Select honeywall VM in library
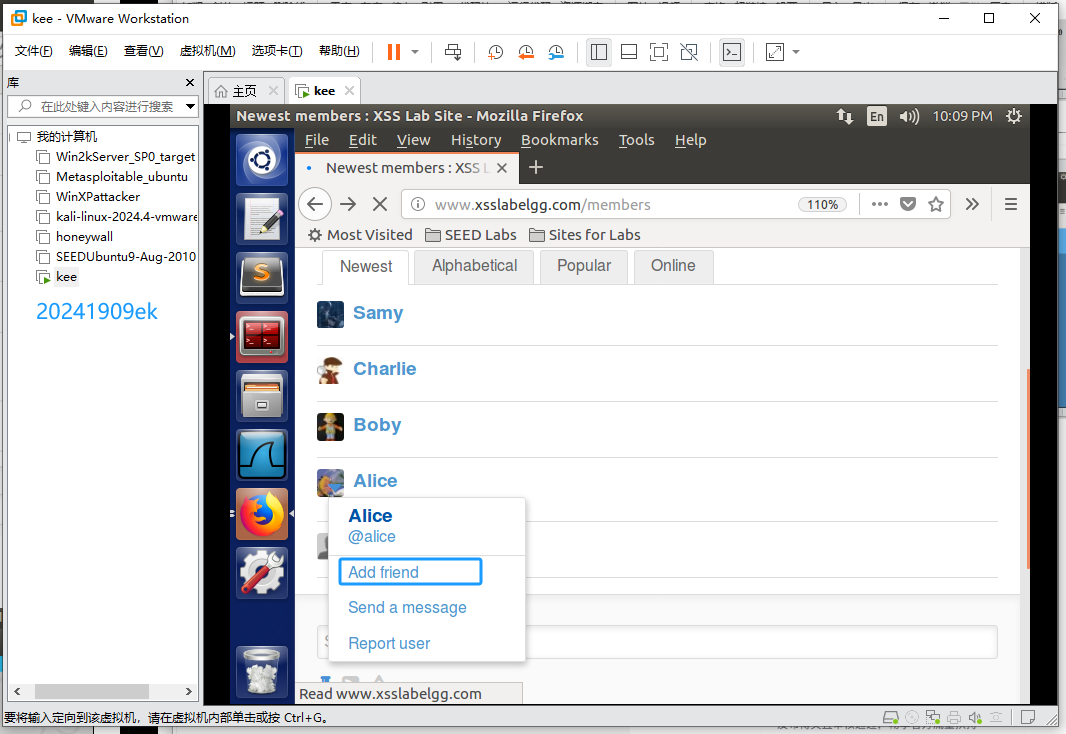This screenshot has width=1066, height=734. [84, 237]
